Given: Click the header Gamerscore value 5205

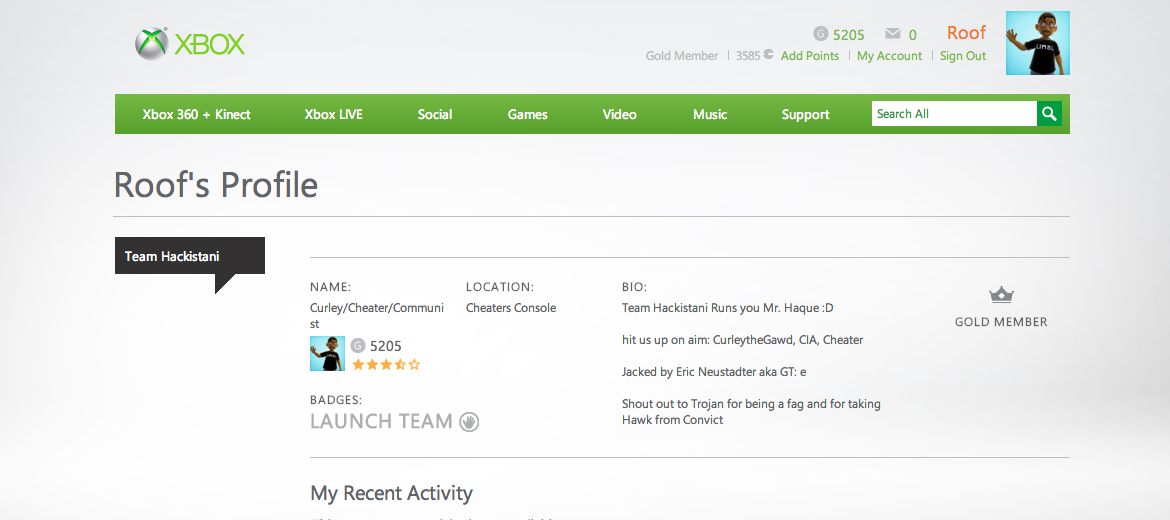Looking at the screenshot, I should (848, 34).
